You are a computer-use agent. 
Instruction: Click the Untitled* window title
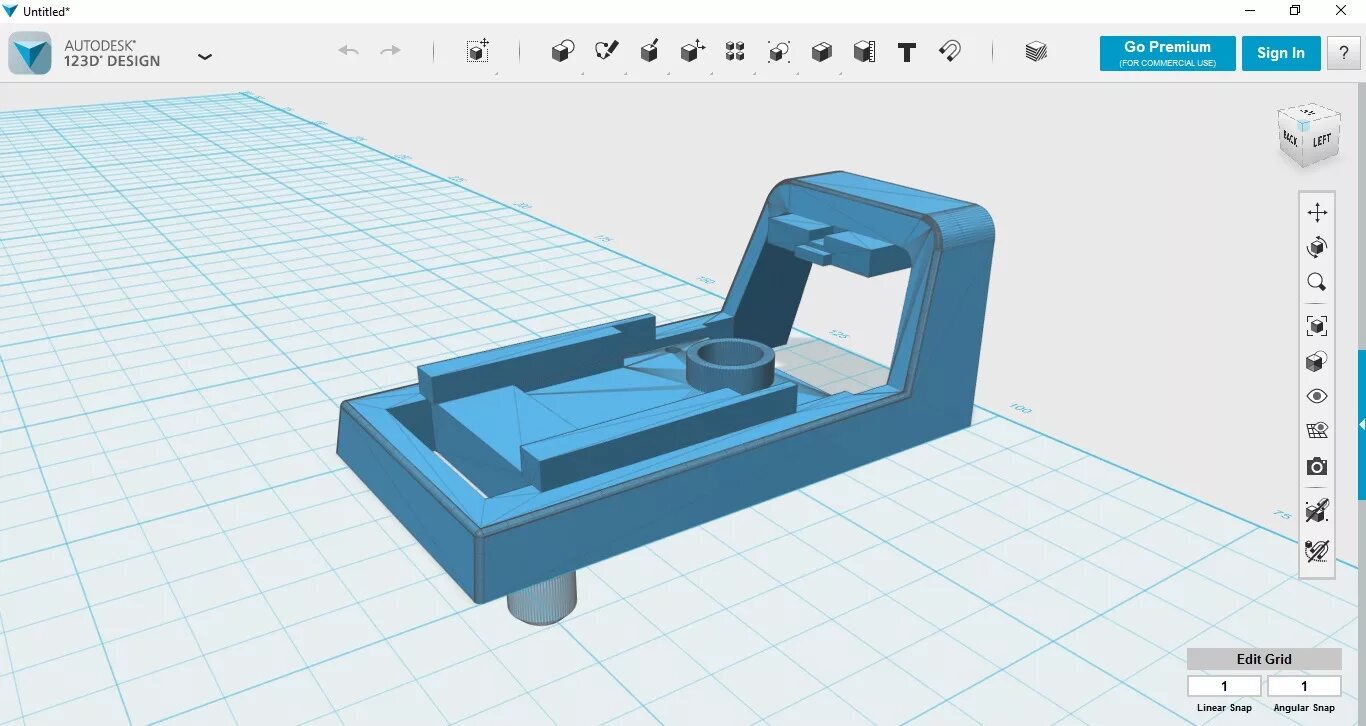tap(46, 11)
